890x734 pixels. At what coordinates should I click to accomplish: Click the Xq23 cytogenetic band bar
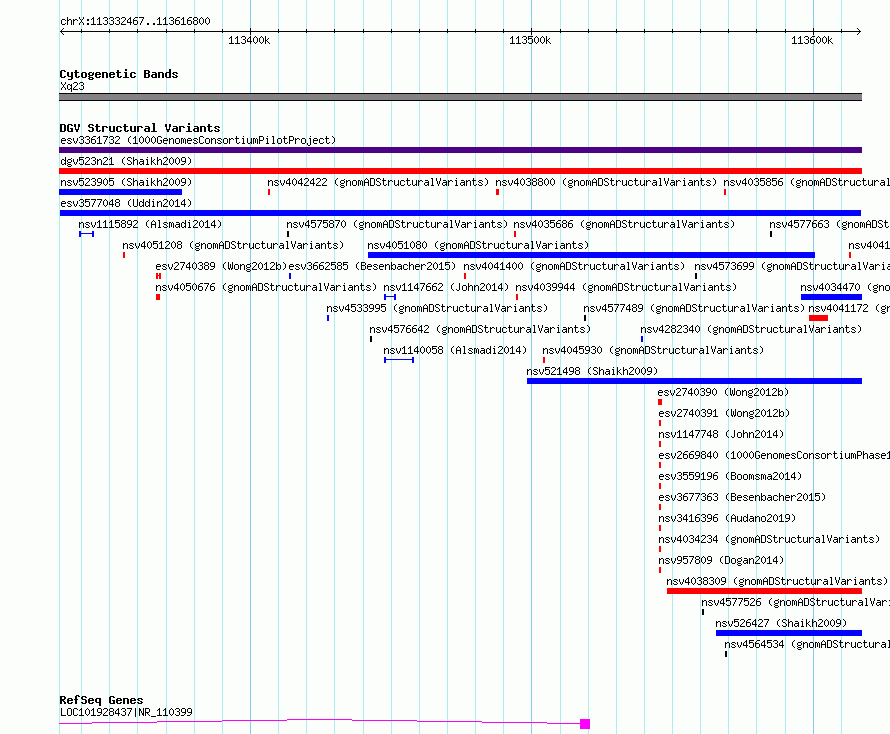[x=460, y=97]
